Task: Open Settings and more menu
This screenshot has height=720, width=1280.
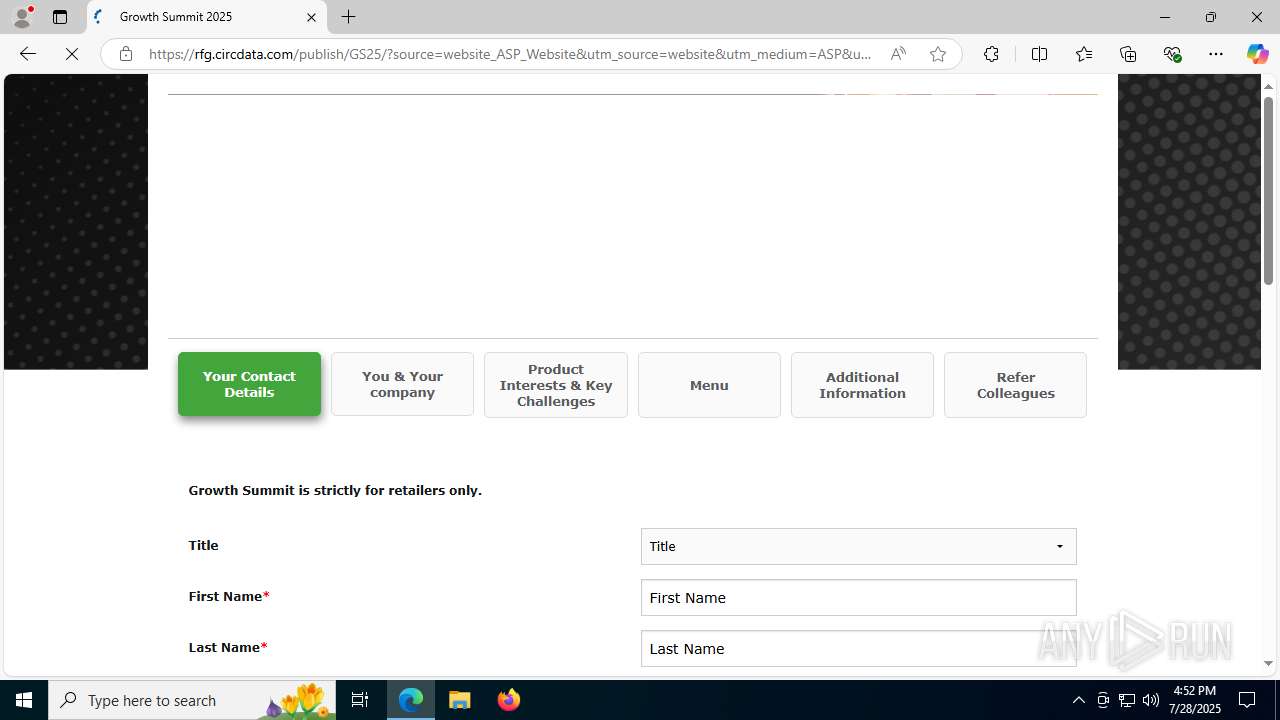Action: coord(1216,54)
